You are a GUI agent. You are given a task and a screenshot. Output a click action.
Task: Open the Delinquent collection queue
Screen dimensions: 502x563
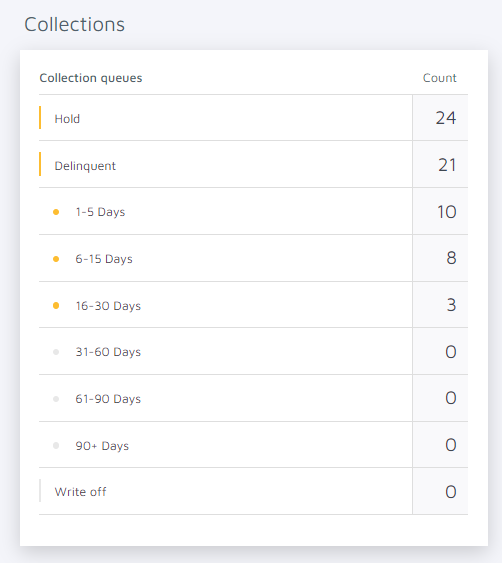click(253, 164)
